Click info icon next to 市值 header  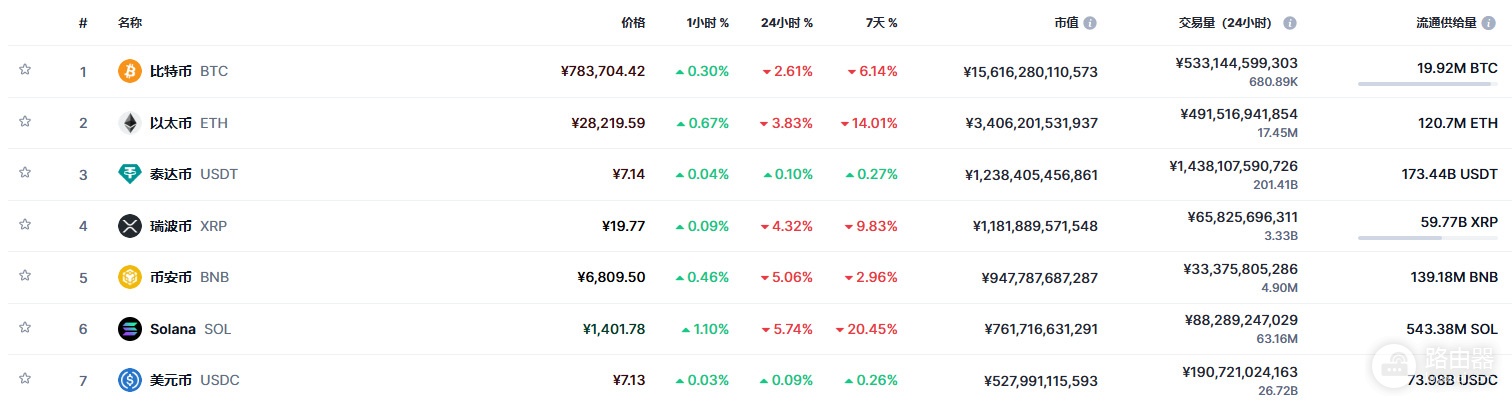coord(1090,22)
